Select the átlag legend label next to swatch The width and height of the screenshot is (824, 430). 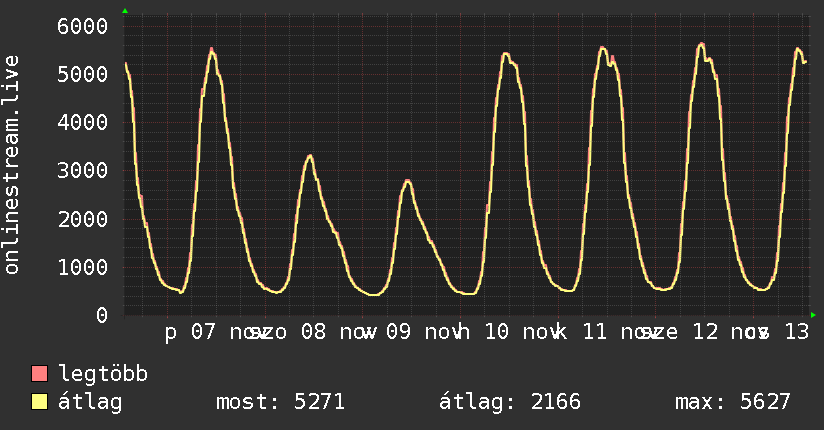point(90,403)
